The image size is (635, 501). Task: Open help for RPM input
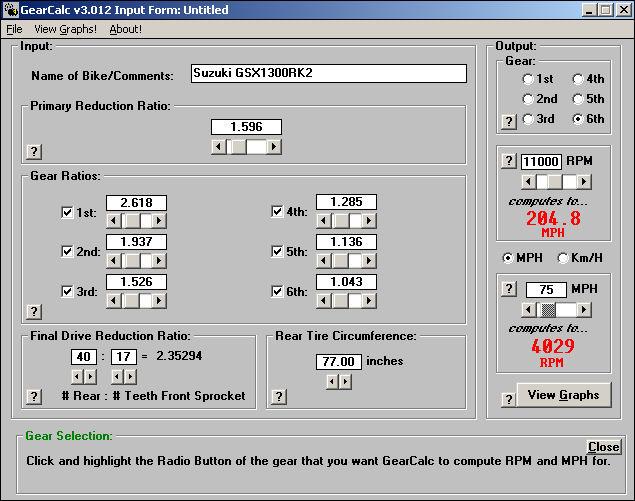pos(509,161)
